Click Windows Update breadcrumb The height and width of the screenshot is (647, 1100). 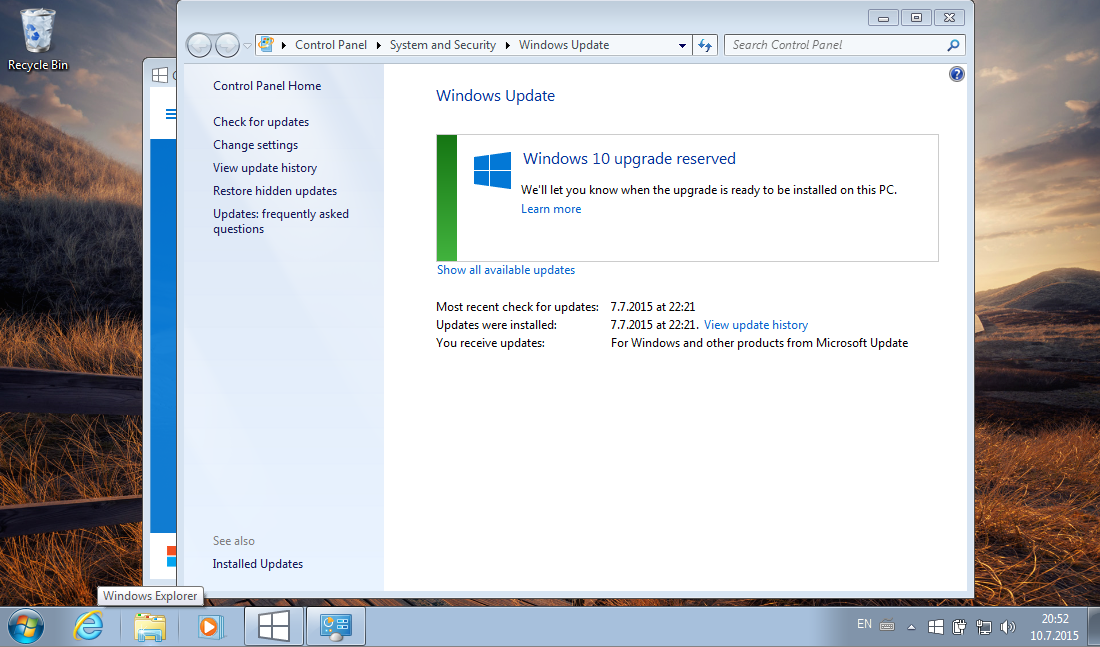[564, 45]
